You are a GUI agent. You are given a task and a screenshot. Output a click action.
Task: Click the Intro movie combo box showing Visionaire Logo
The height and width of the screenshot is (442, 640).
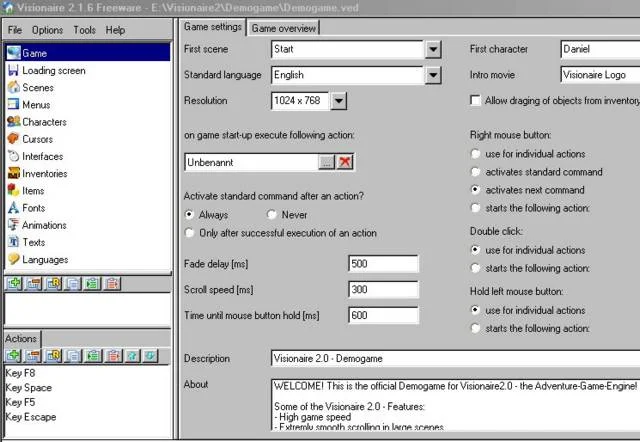click(600, 75)
